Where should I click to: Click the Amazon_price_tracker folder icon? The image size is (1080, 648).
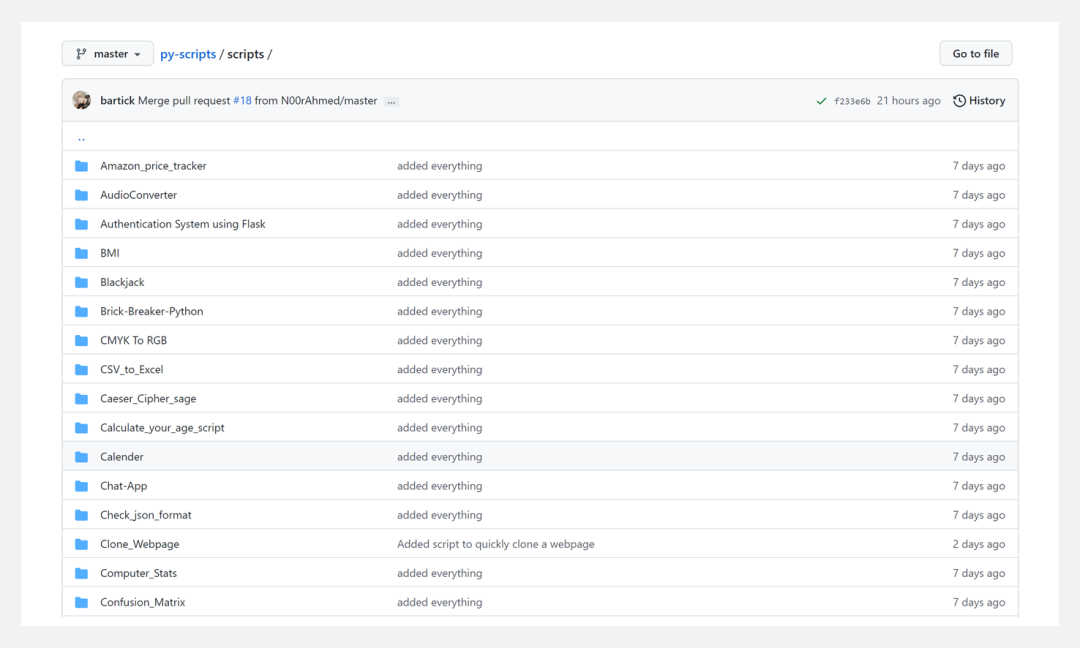coord(82,166)
